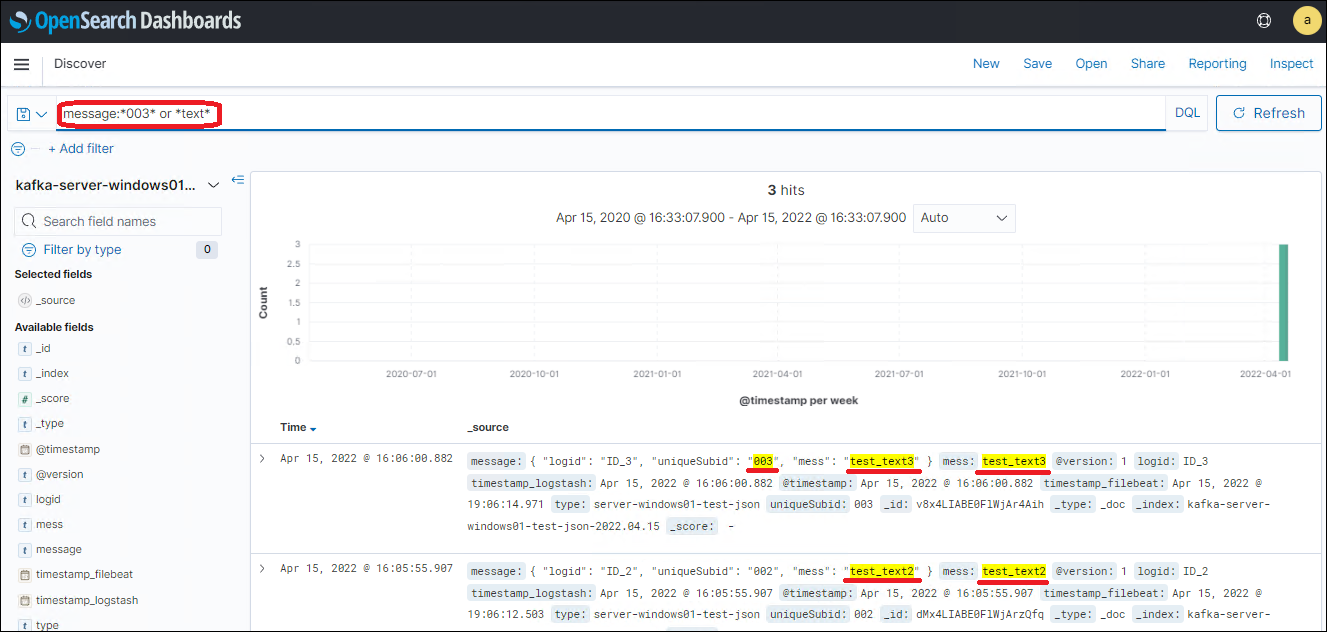
Task: Click the green histogram bar
Action: tap(1284, 302)
